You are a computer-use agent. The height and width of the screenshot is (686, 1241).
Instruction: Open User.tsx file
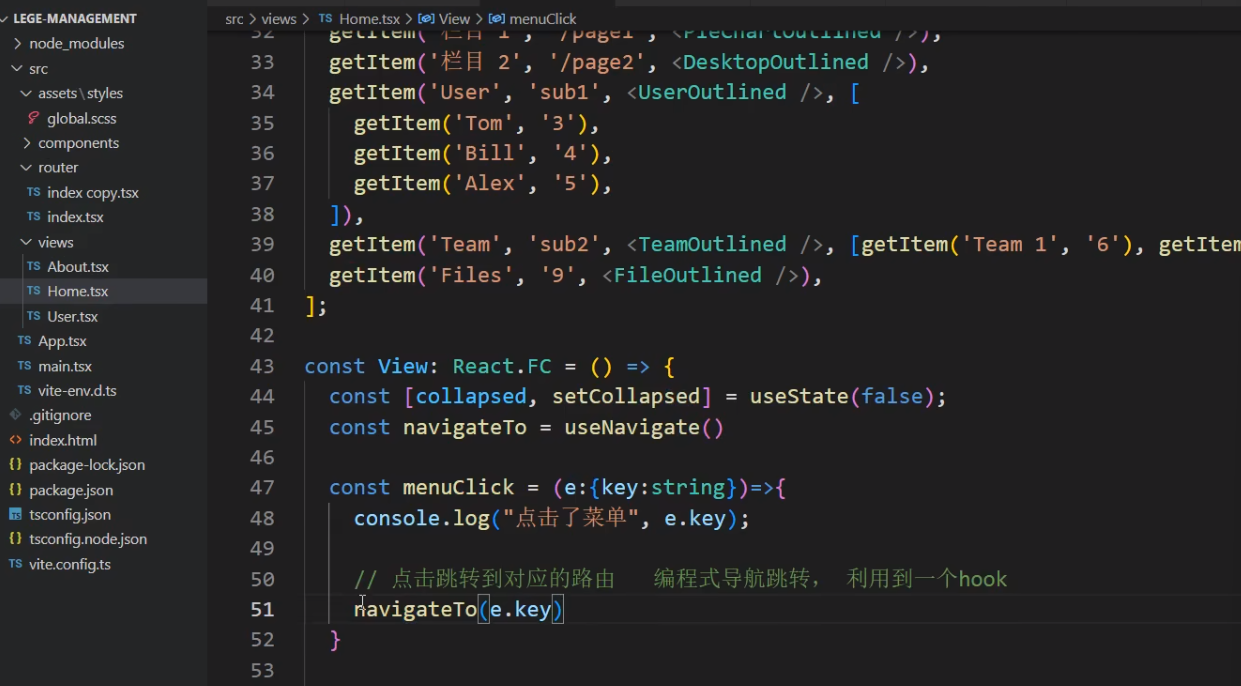pos(72,316)
